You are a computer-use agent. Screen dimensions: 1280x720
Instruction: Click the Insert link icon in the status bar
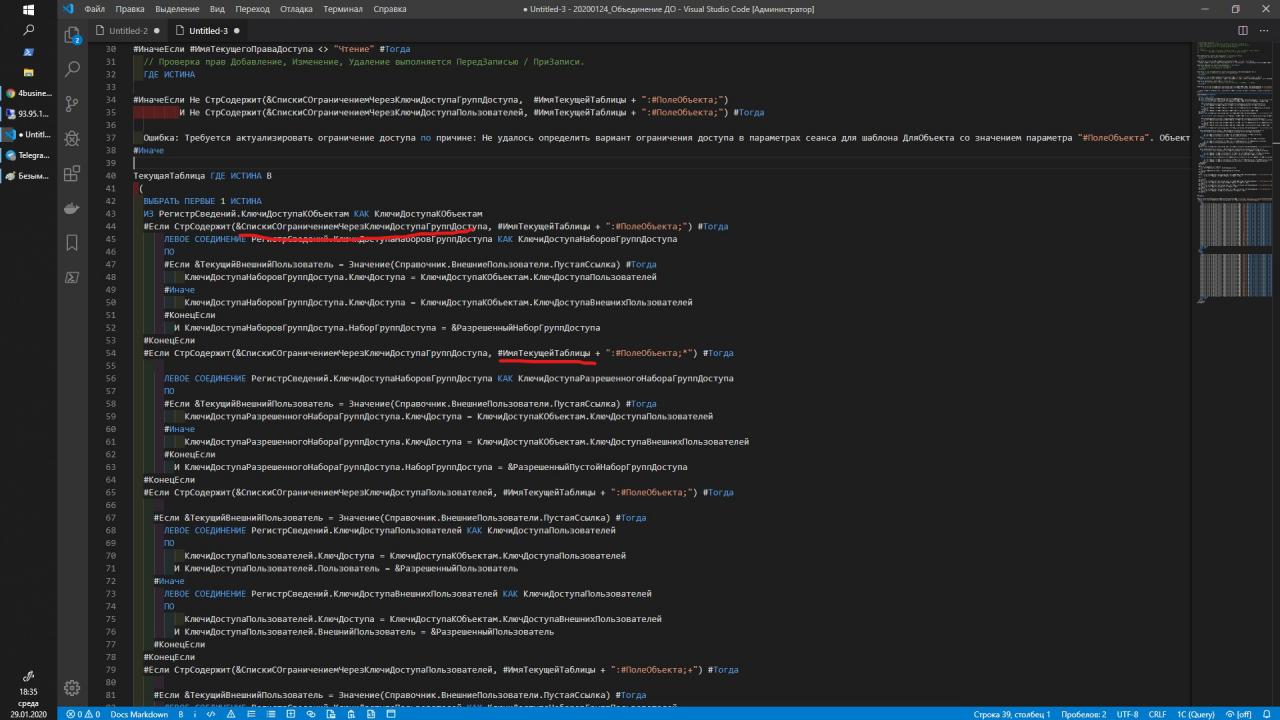coord(311,714)
